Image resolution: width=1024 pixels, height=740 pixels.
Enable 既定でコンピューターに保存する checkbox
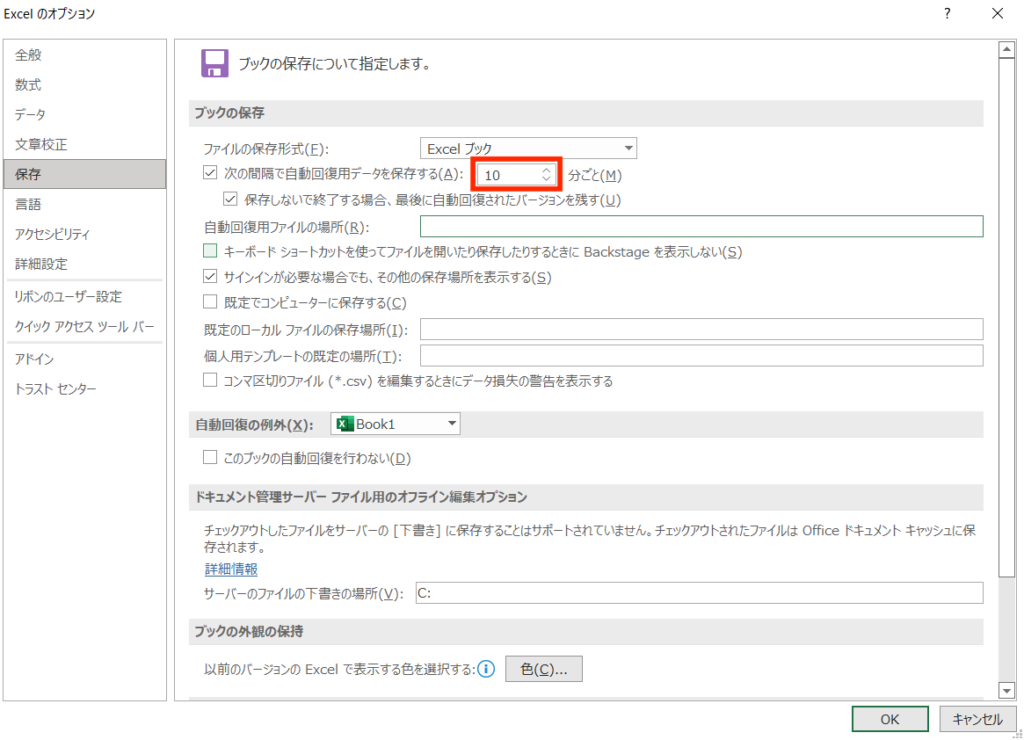[x=210, y=302]
